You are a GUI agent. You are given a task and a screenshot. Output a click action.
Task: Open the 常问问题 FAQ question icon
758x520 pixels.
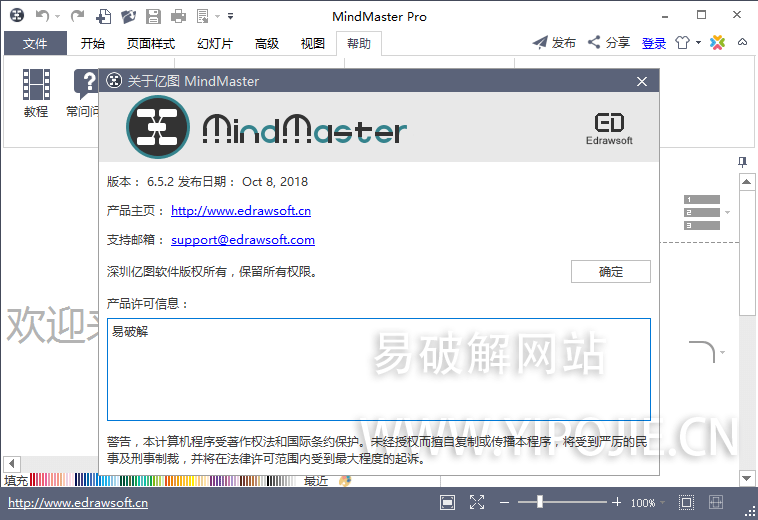coord(84,94)
